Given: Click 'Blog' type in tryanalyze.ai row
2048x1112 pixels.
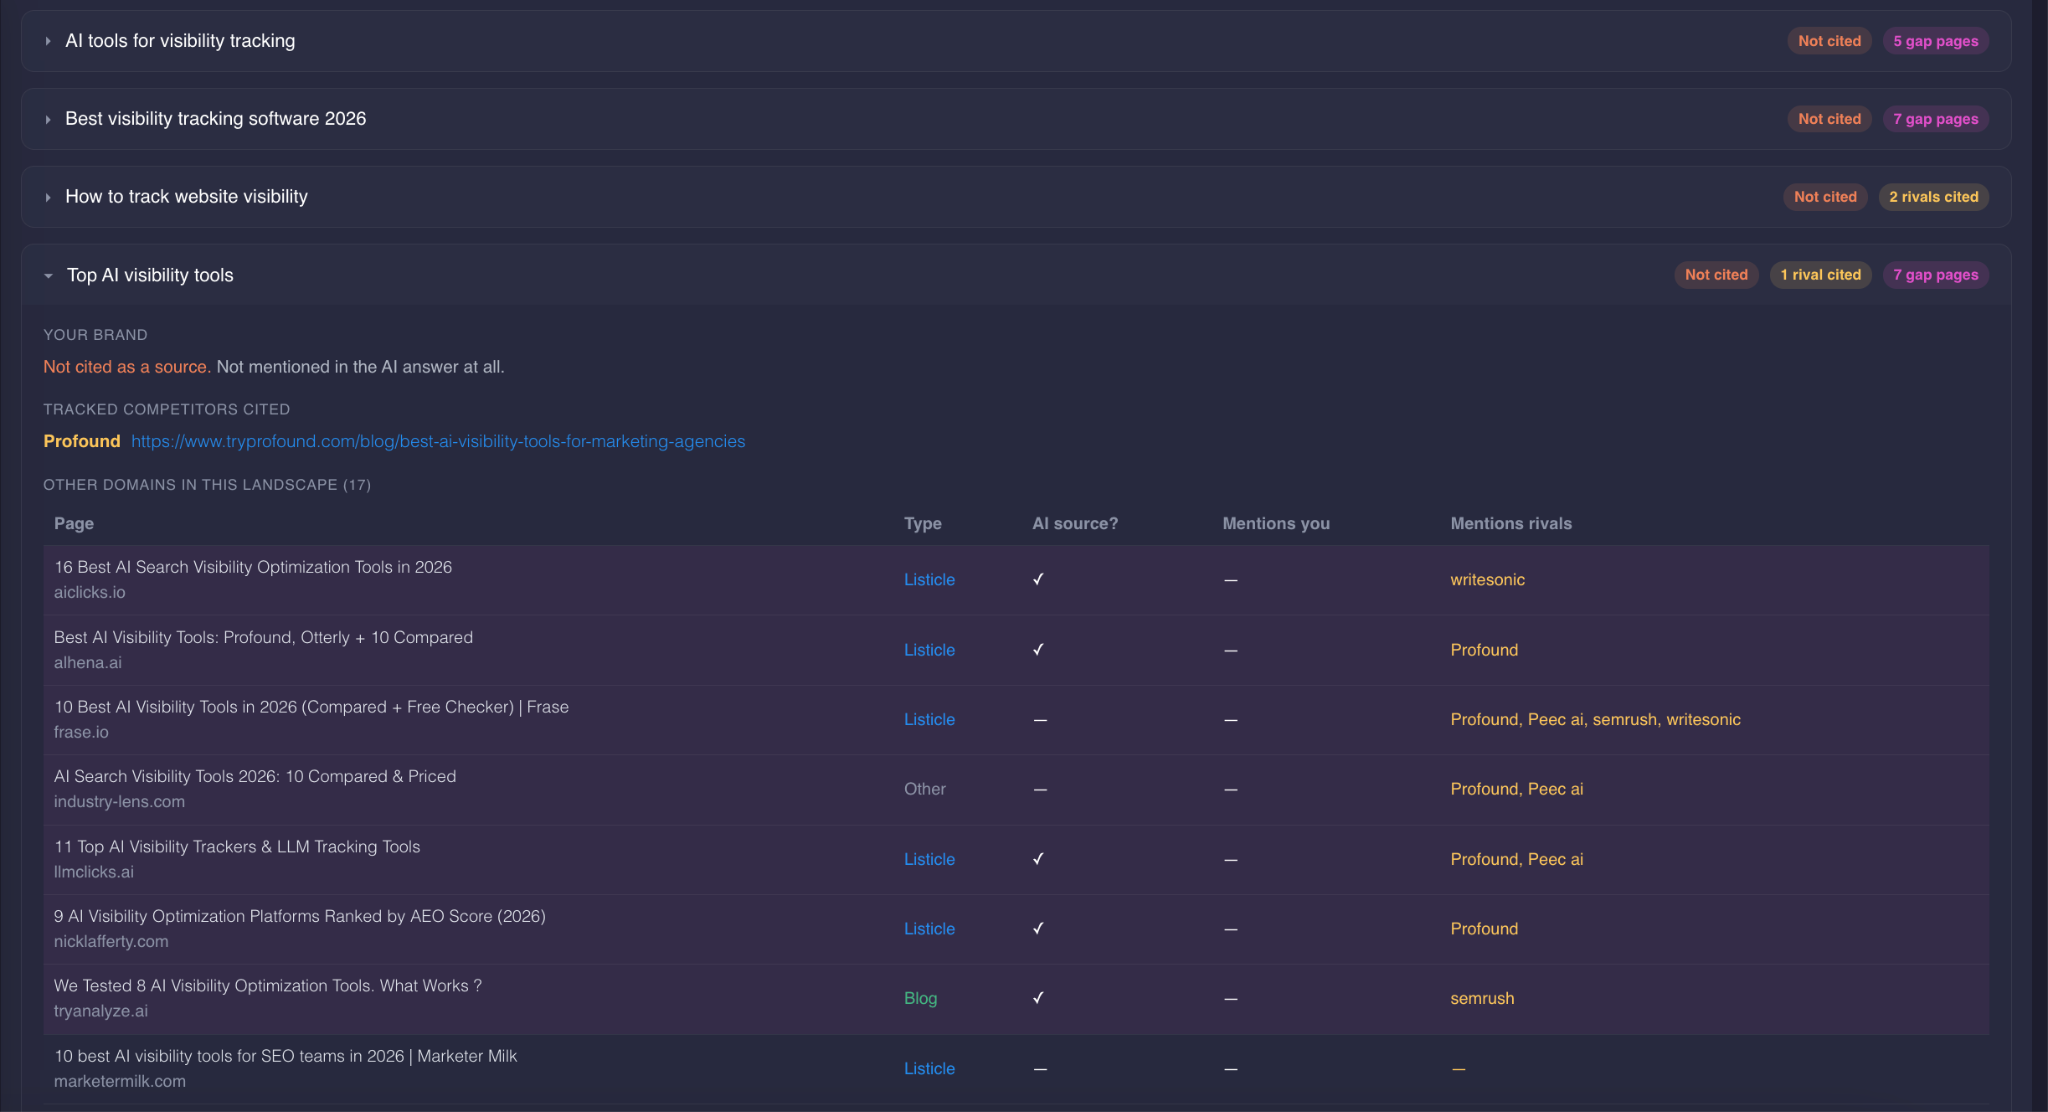Looking at the screenshot, I should [x=920, y=998].
